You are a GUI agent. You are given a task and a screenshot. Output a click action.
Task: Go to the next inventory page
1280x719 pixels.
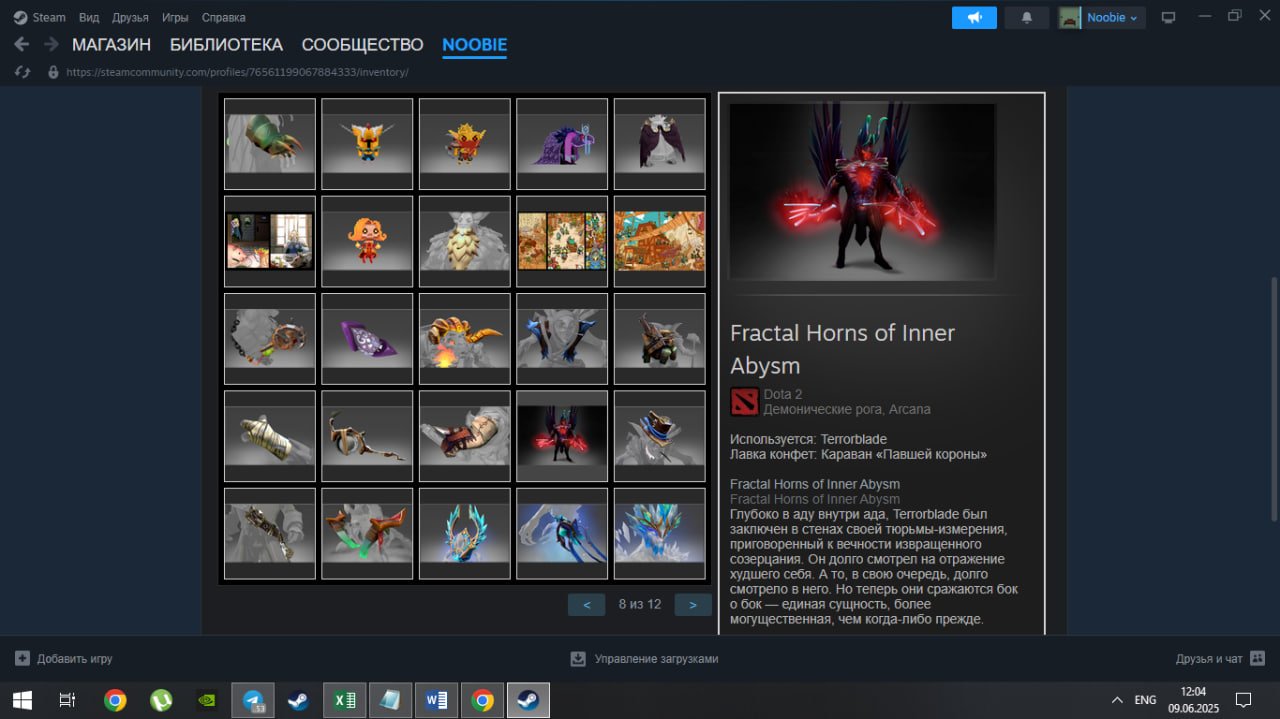693,604
